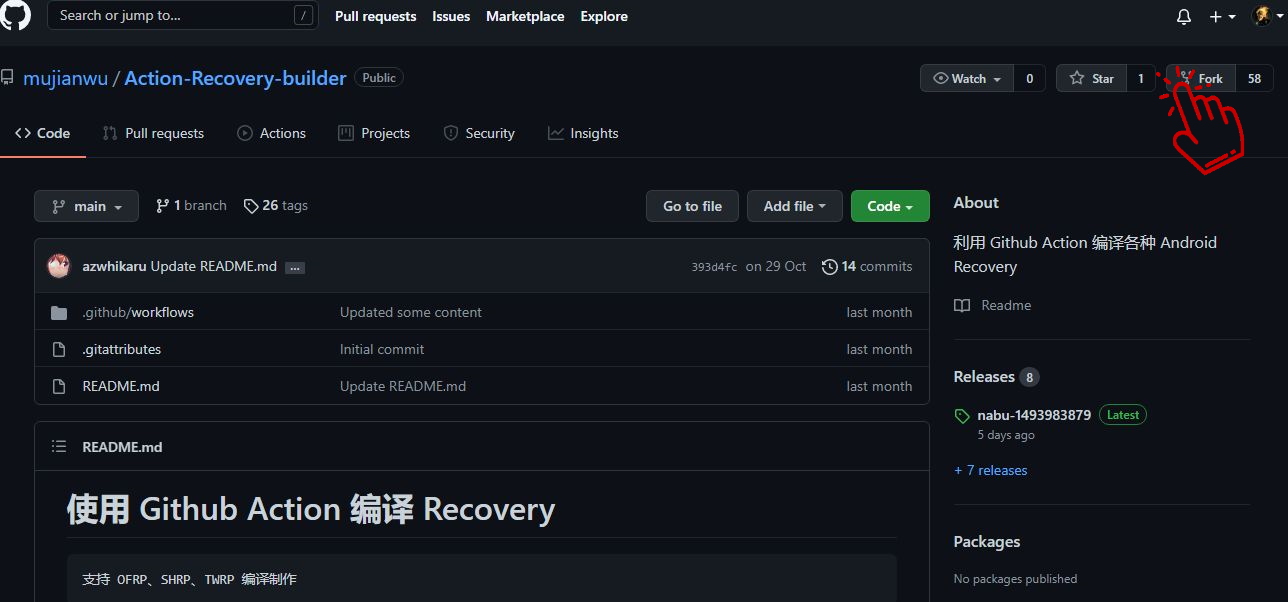Switch to the Security tab
The height and width of the screenshot is (602, 1288).
[x=479, y=133]
